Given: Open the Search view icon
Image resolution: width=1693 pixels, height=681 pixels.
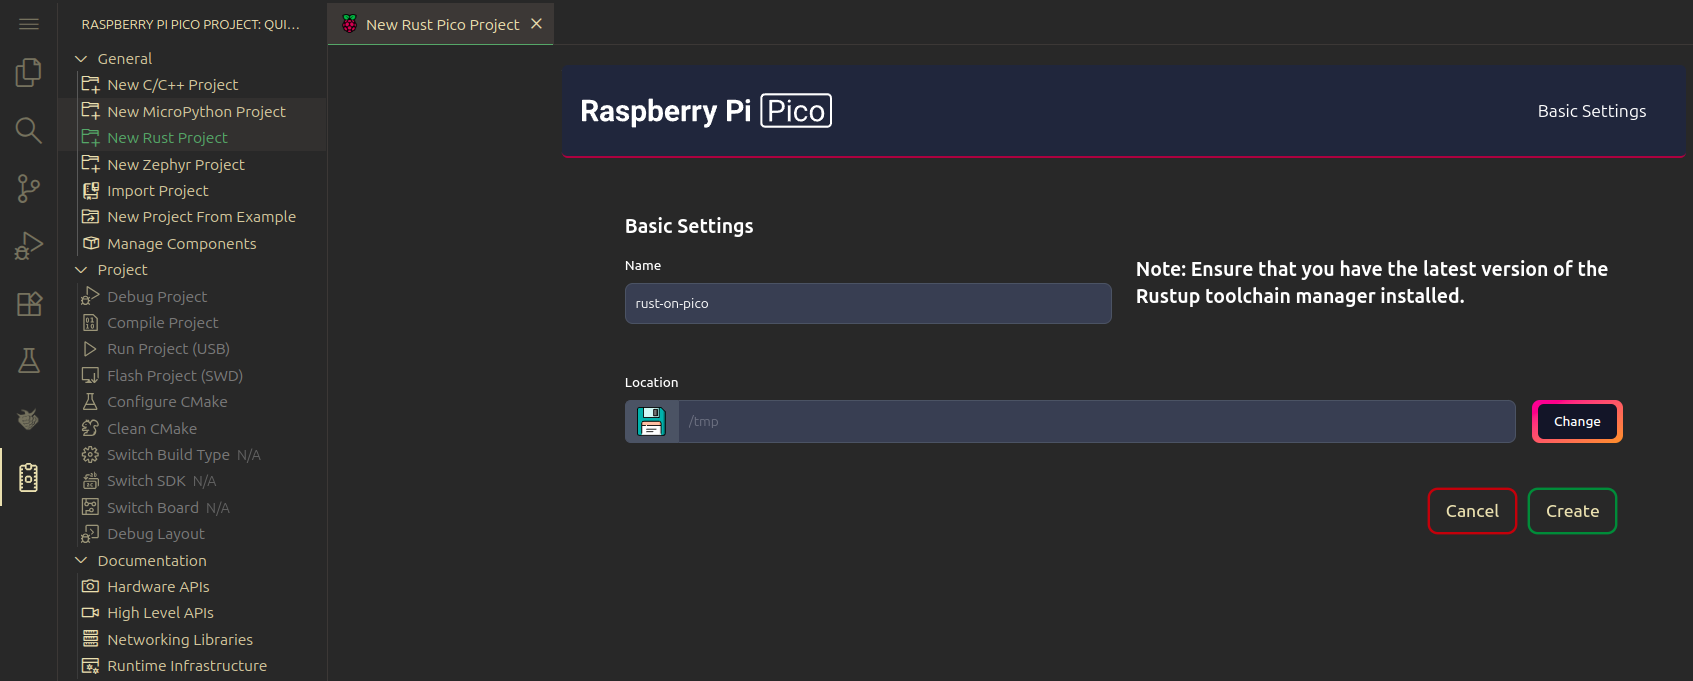Looking at the screenshot, I should point(29,130).
